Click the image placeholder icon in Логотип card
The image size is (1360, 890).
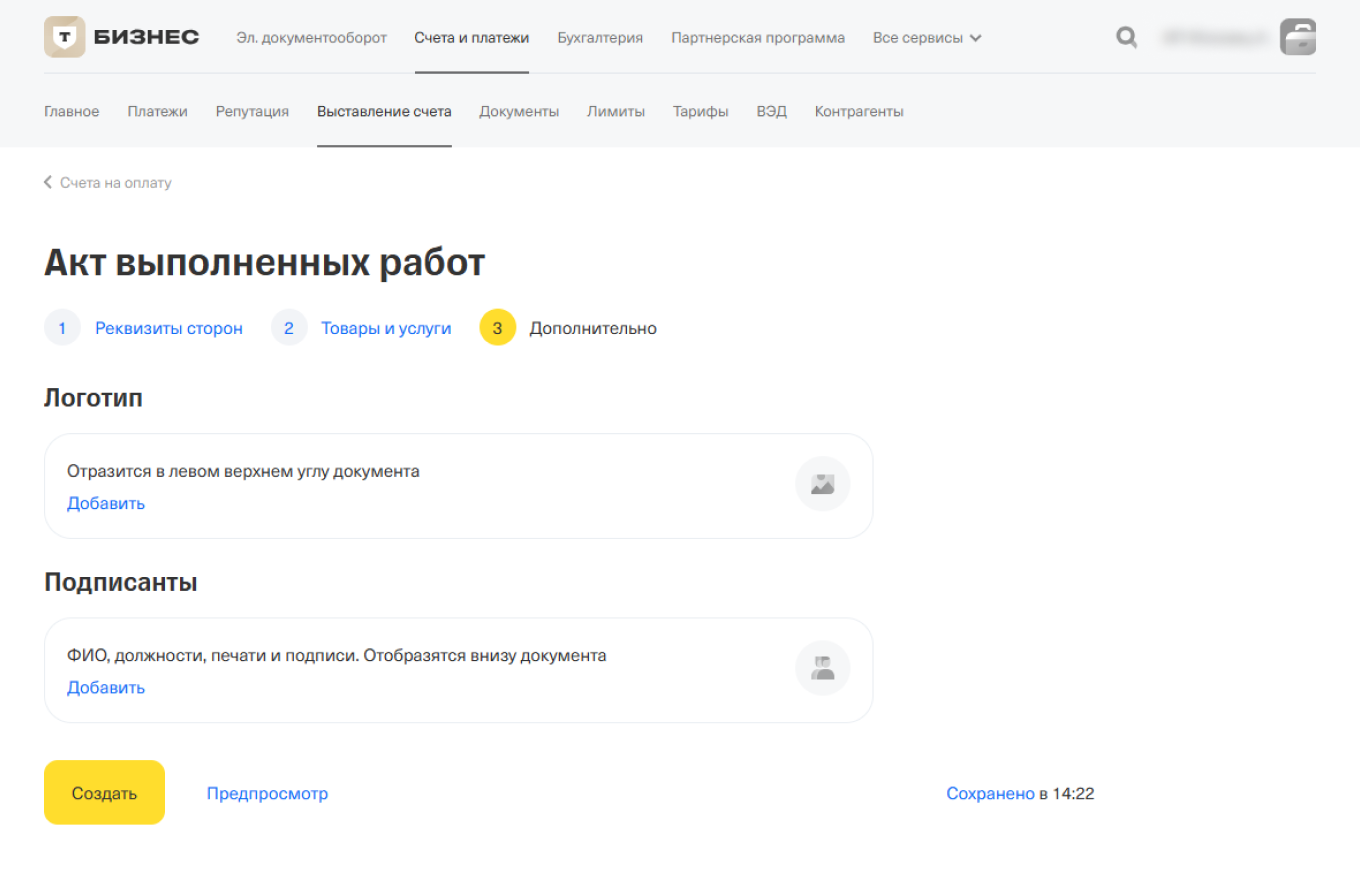click(822, 483)
